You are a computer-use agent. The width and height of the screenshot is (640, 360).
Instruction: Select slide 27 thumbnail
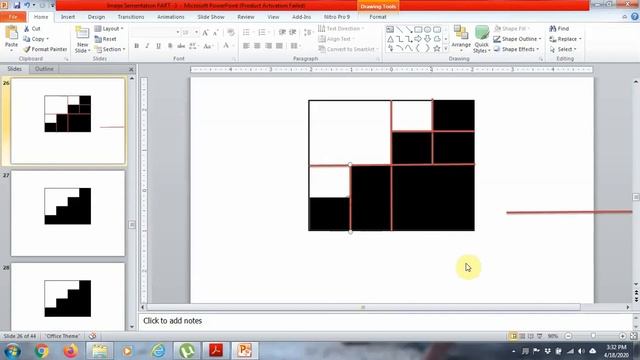(x=68, y=213)
